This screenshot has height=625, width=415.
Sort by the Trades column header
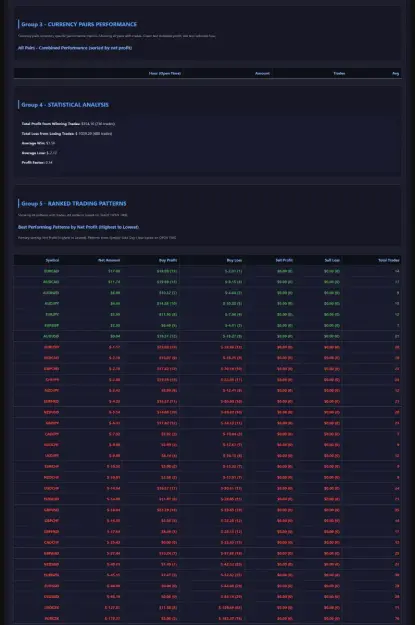[x=339, y=73]
